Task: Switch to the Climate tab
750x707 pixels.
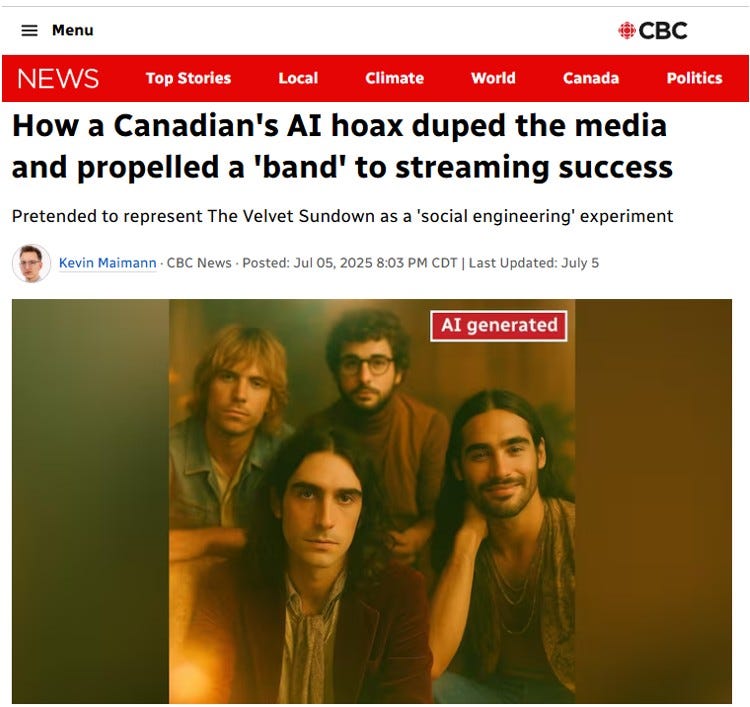Action: tap(395, 78)
